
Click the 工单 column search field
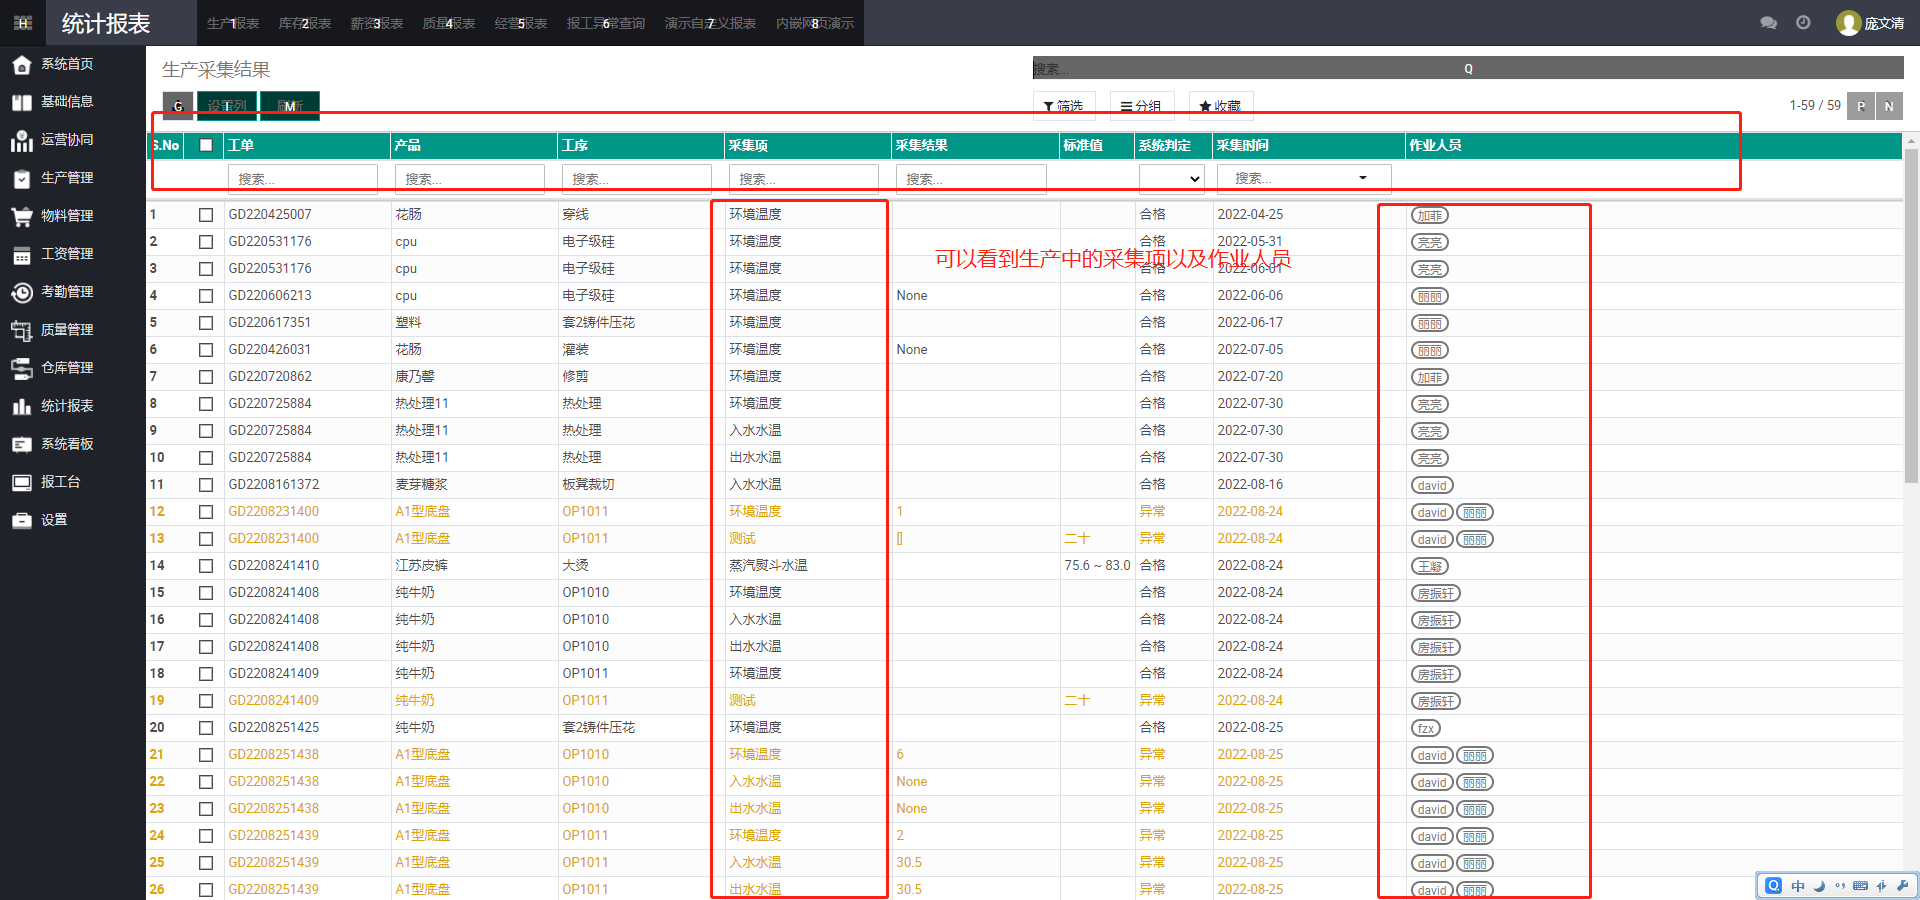click(302, 179)
